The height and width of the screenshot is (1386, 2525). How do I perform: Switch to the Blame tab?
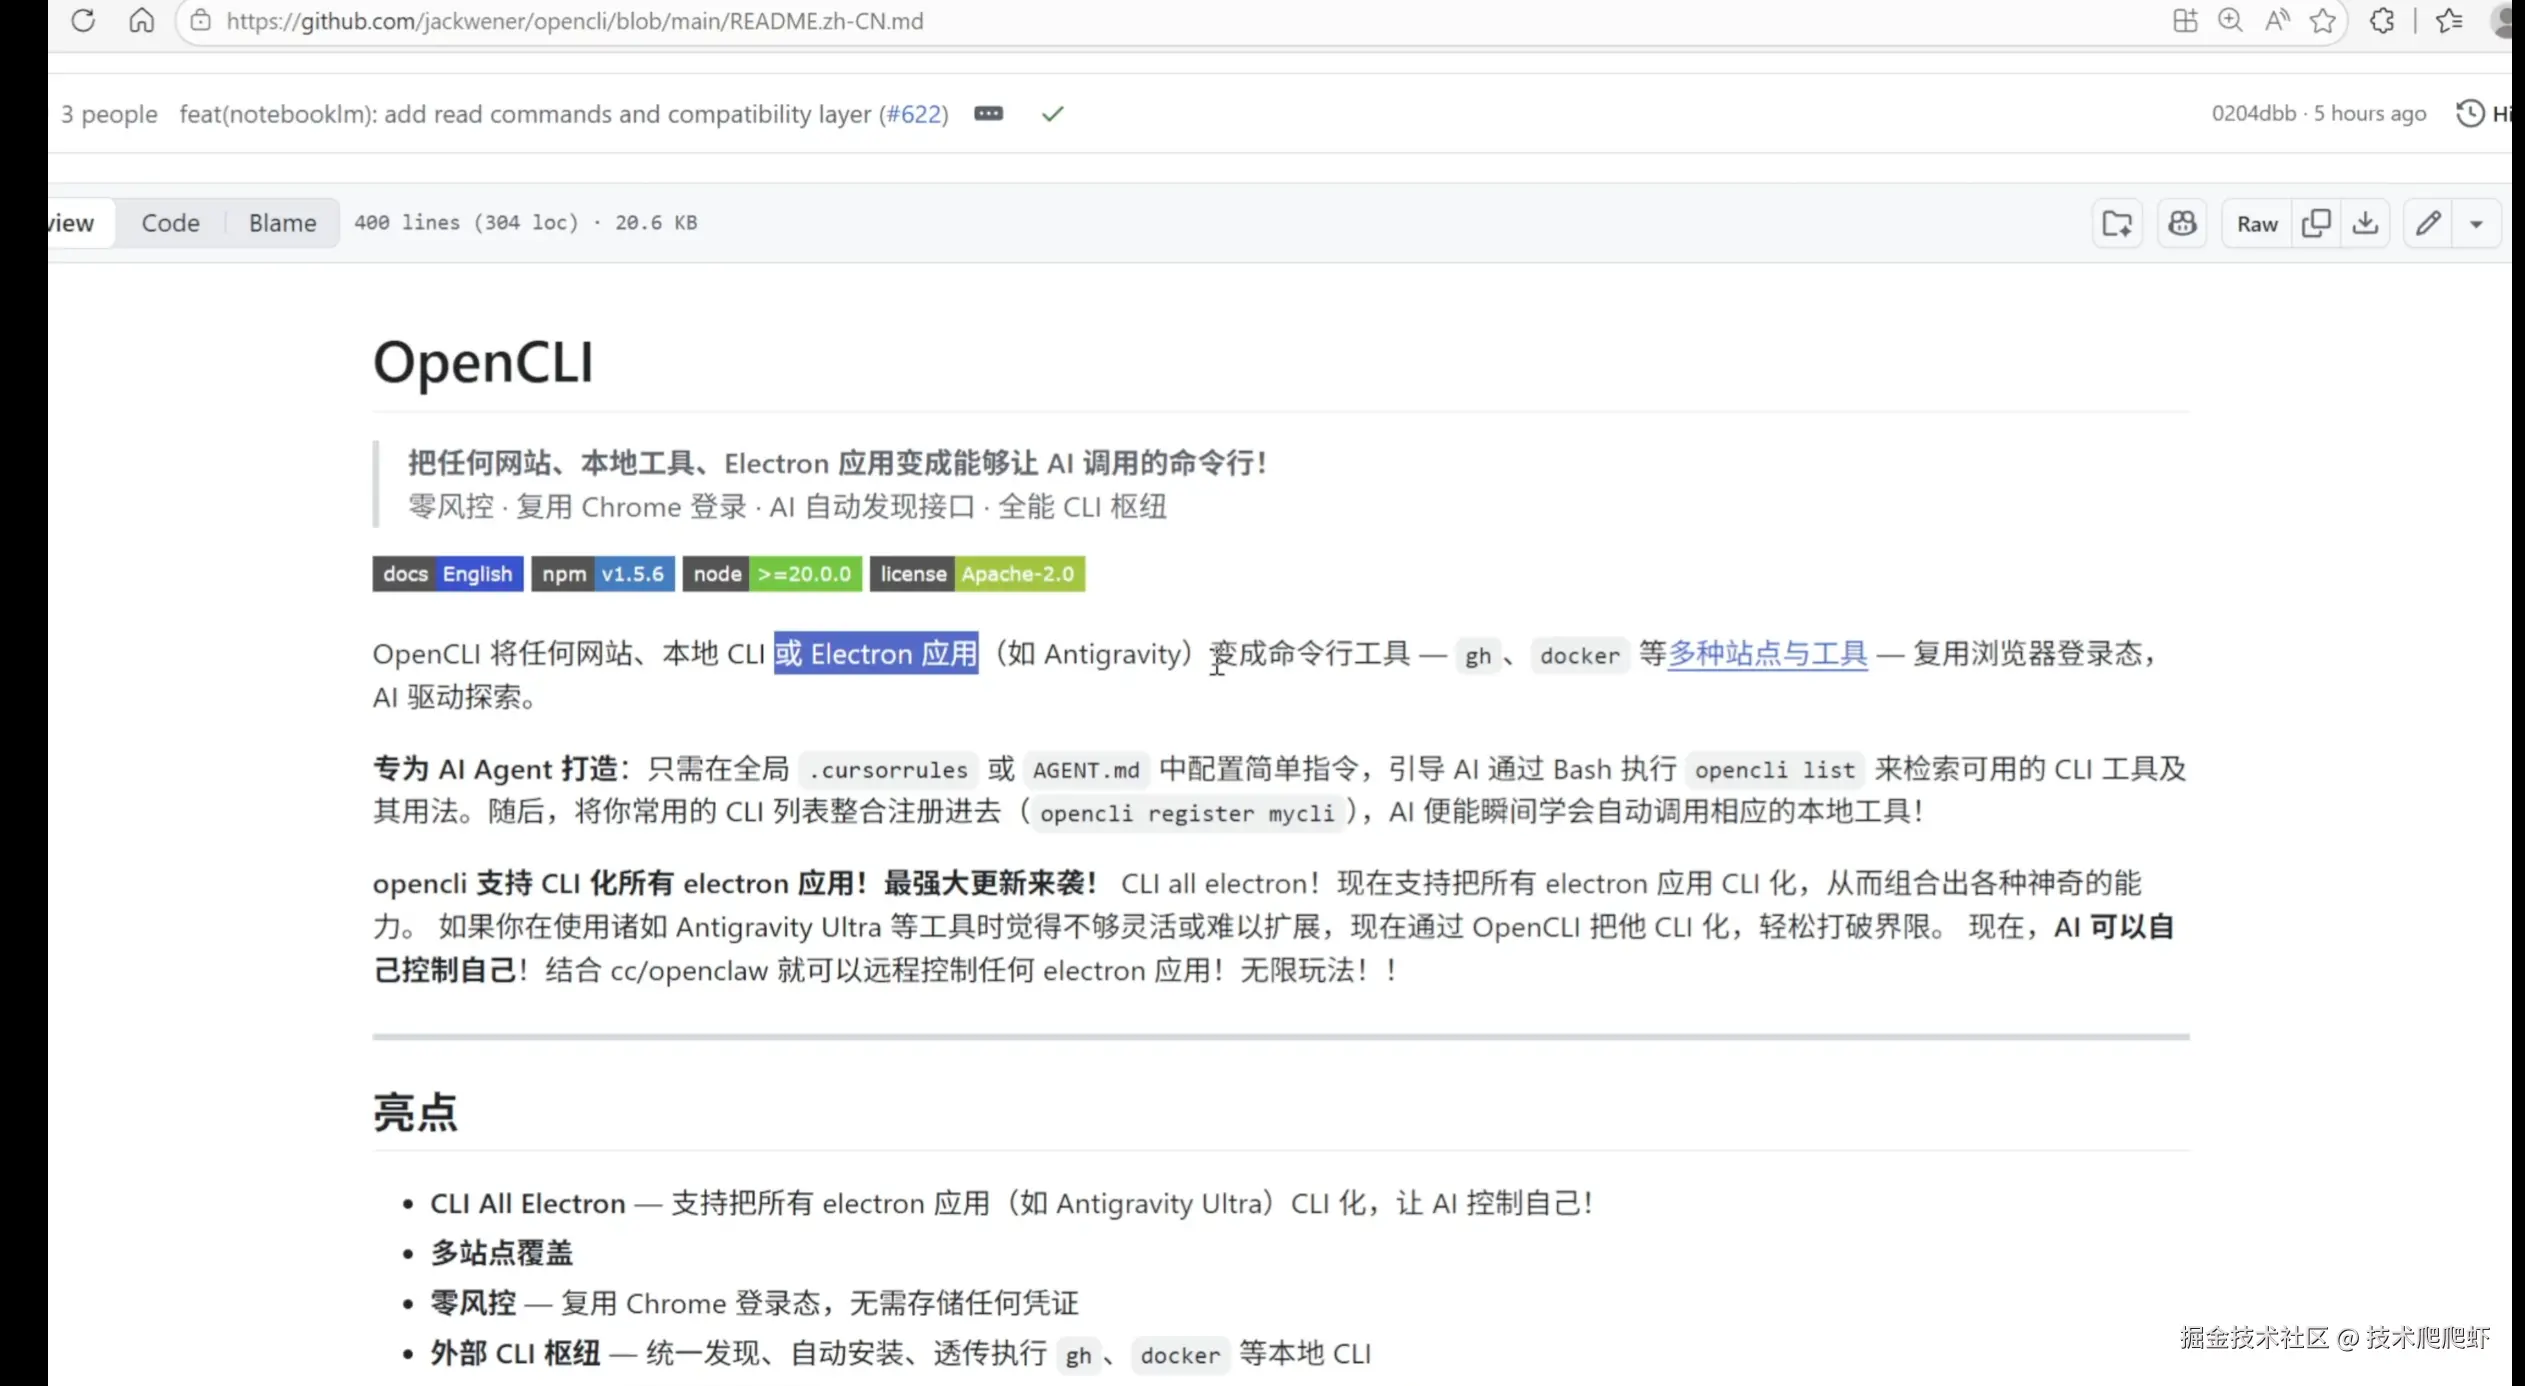coord(282,223)
